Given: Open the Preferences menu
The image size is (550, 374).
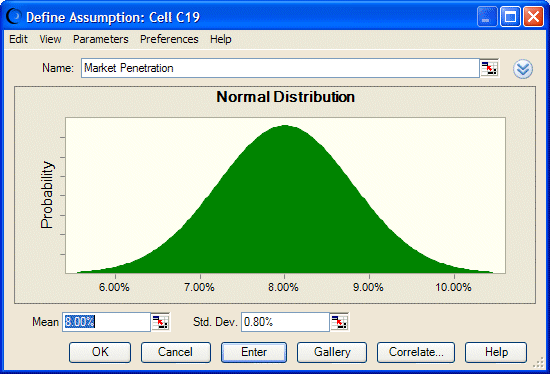Looking at the screenshot, I should 169,39.
